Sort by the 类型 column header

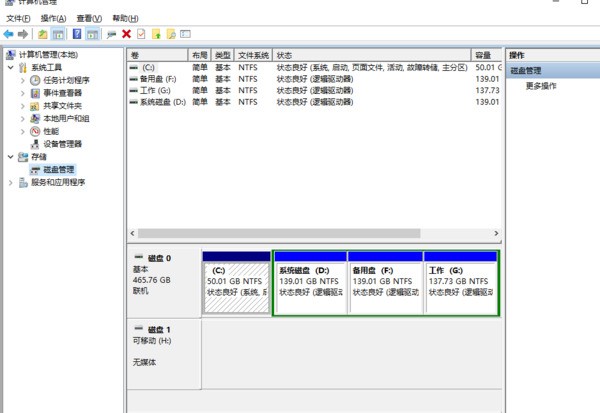(x=222, y=55)
